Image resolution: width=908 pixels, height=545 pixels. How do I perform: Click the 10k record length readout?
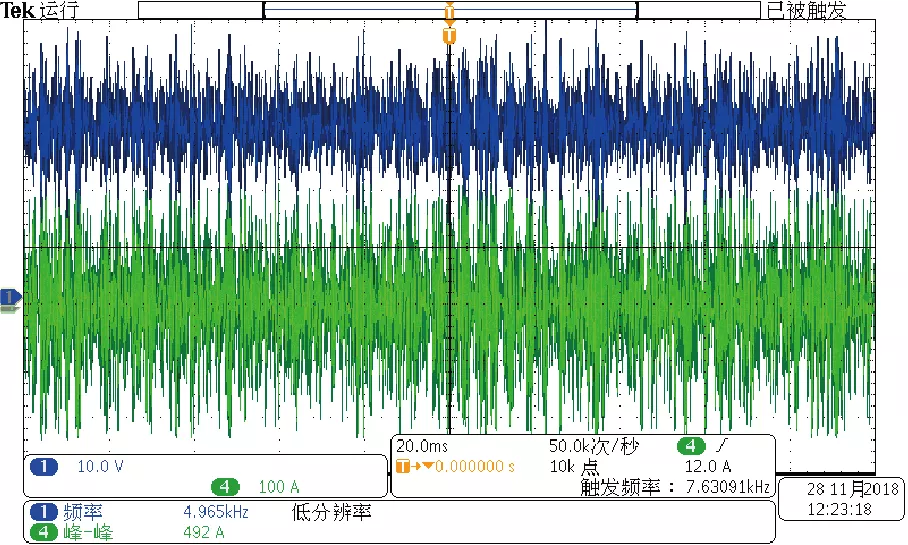pos(574,466)
